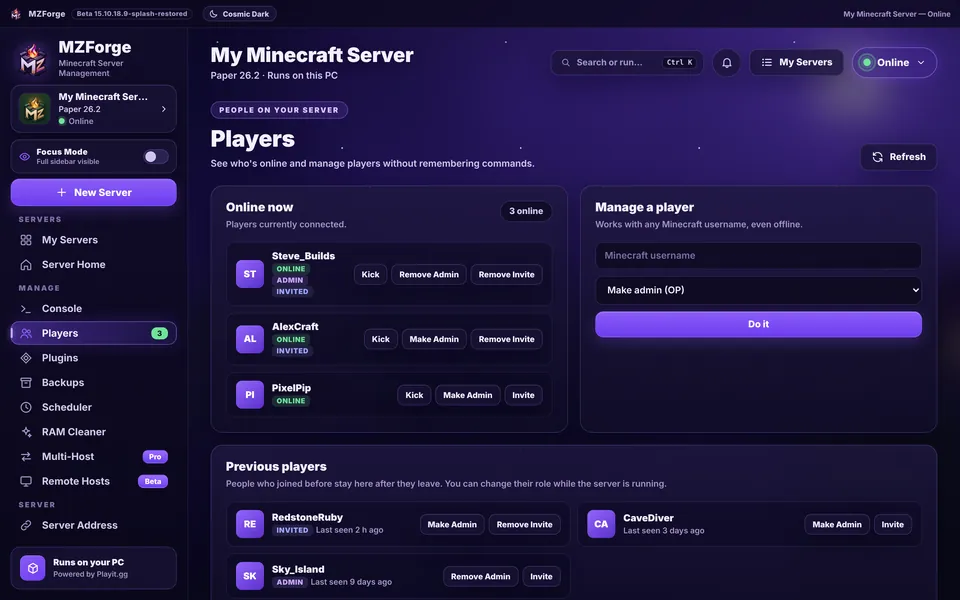The image size is (960, 600).
Task: Click Remove Invite for RedstoneRuby
Action: pos(525,525)
